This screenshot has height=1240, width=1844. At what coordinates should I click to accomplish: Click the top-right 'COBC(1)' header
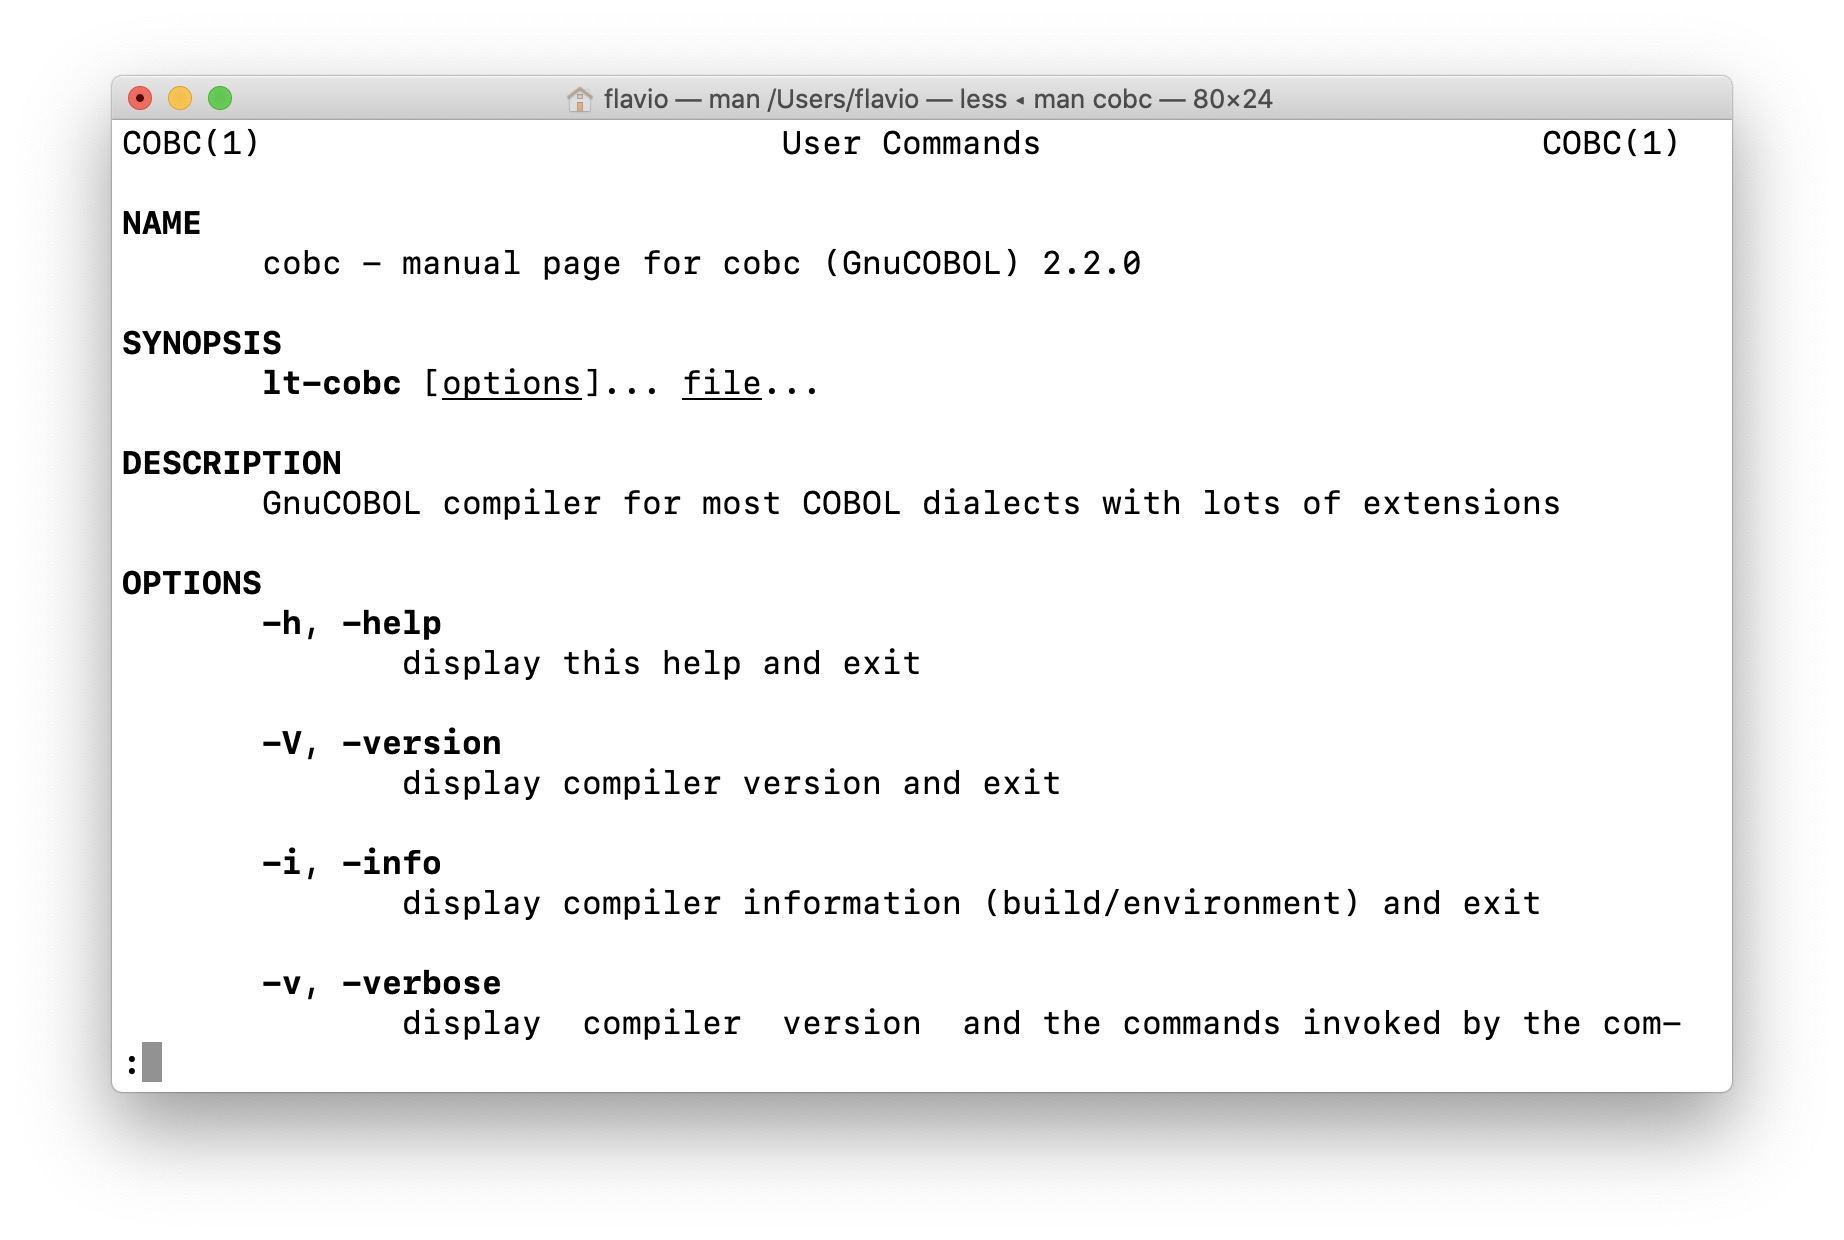click(x=1610, y=144)
